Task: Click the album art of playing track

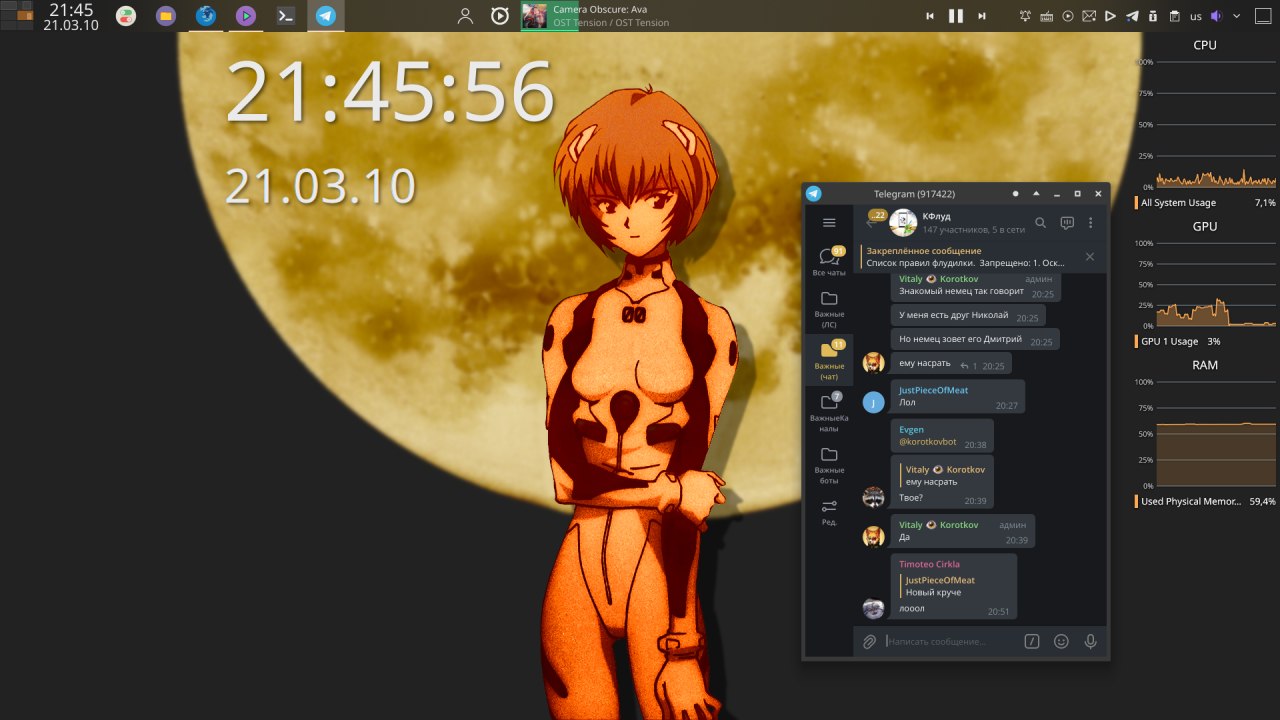Action: pyautogui.click(x=535, y=16)
